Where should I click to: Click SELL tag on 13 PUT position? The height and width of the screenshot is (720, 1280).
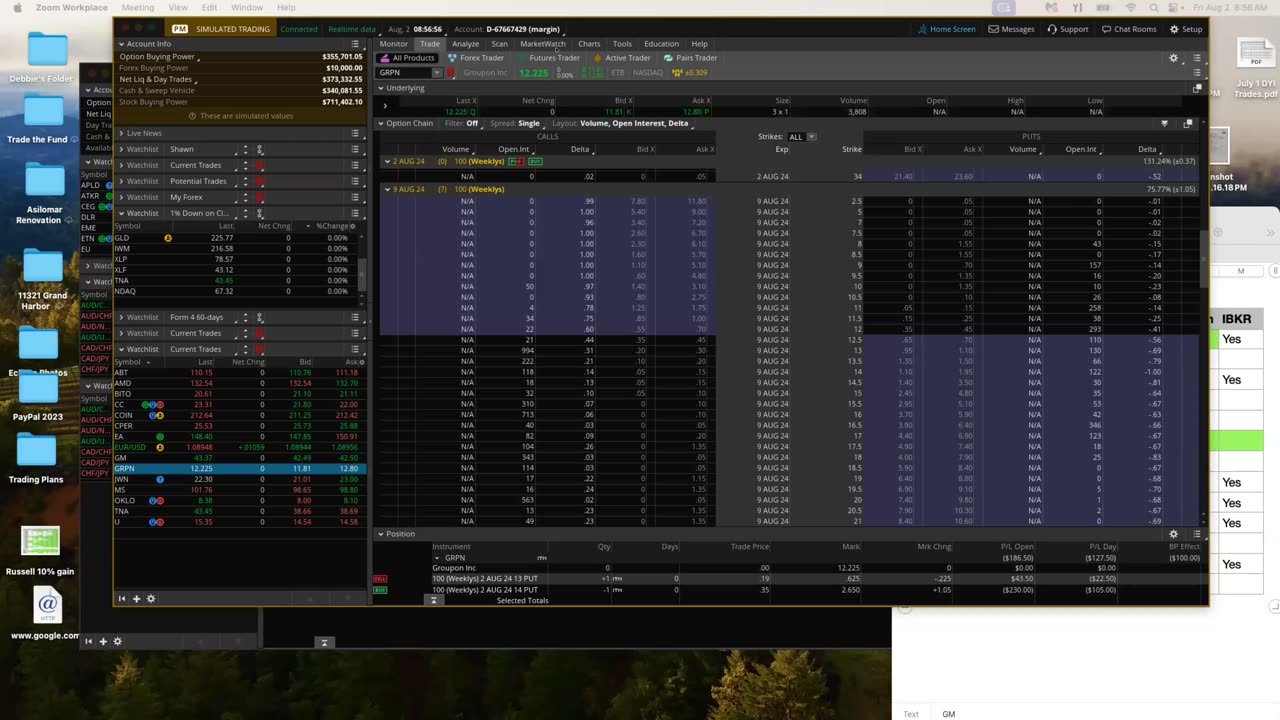380,579
